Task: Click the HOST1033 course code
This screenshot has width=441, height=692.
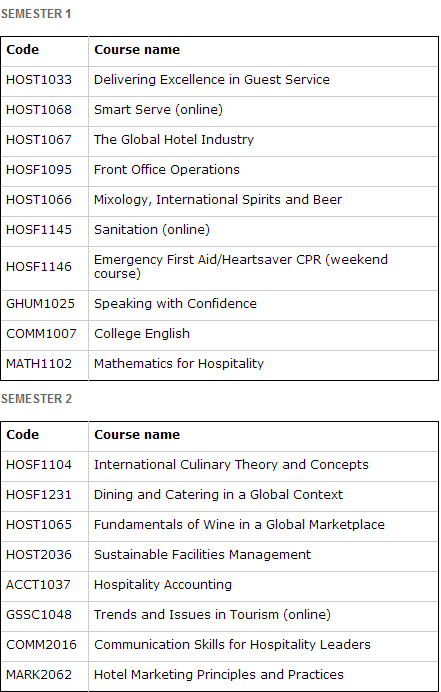Action: click(x=39, y=80)
